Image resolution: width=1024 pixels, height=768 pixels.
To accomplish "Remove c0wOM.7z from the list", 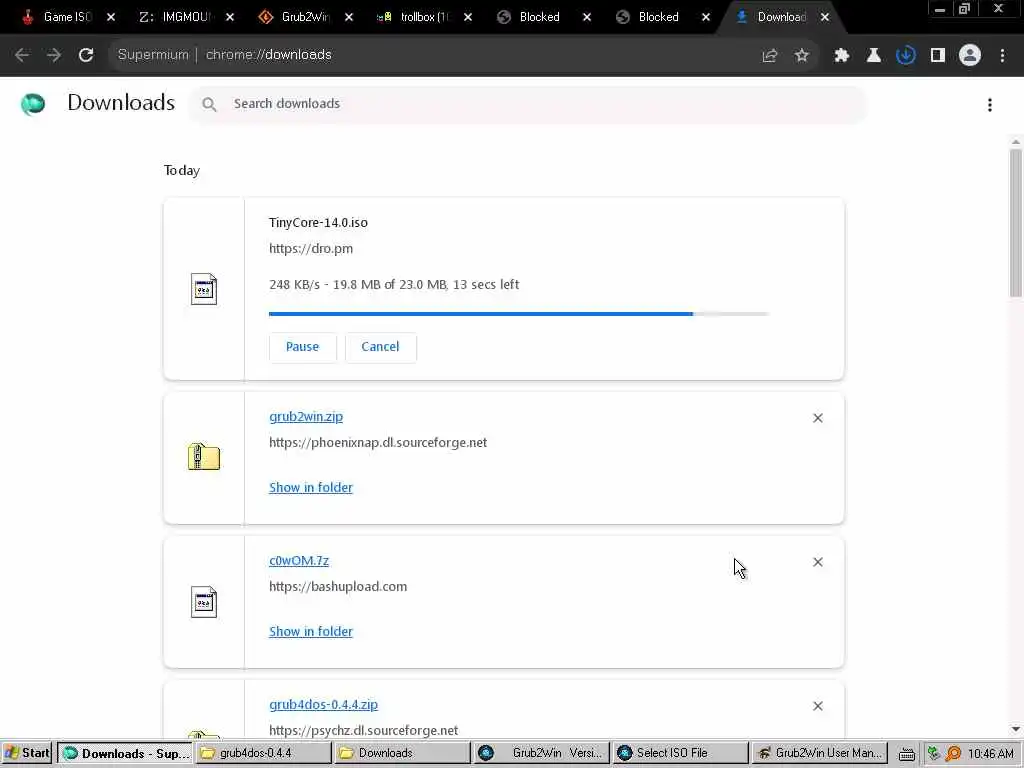I will pyautogui.click(x=818, y=562).
